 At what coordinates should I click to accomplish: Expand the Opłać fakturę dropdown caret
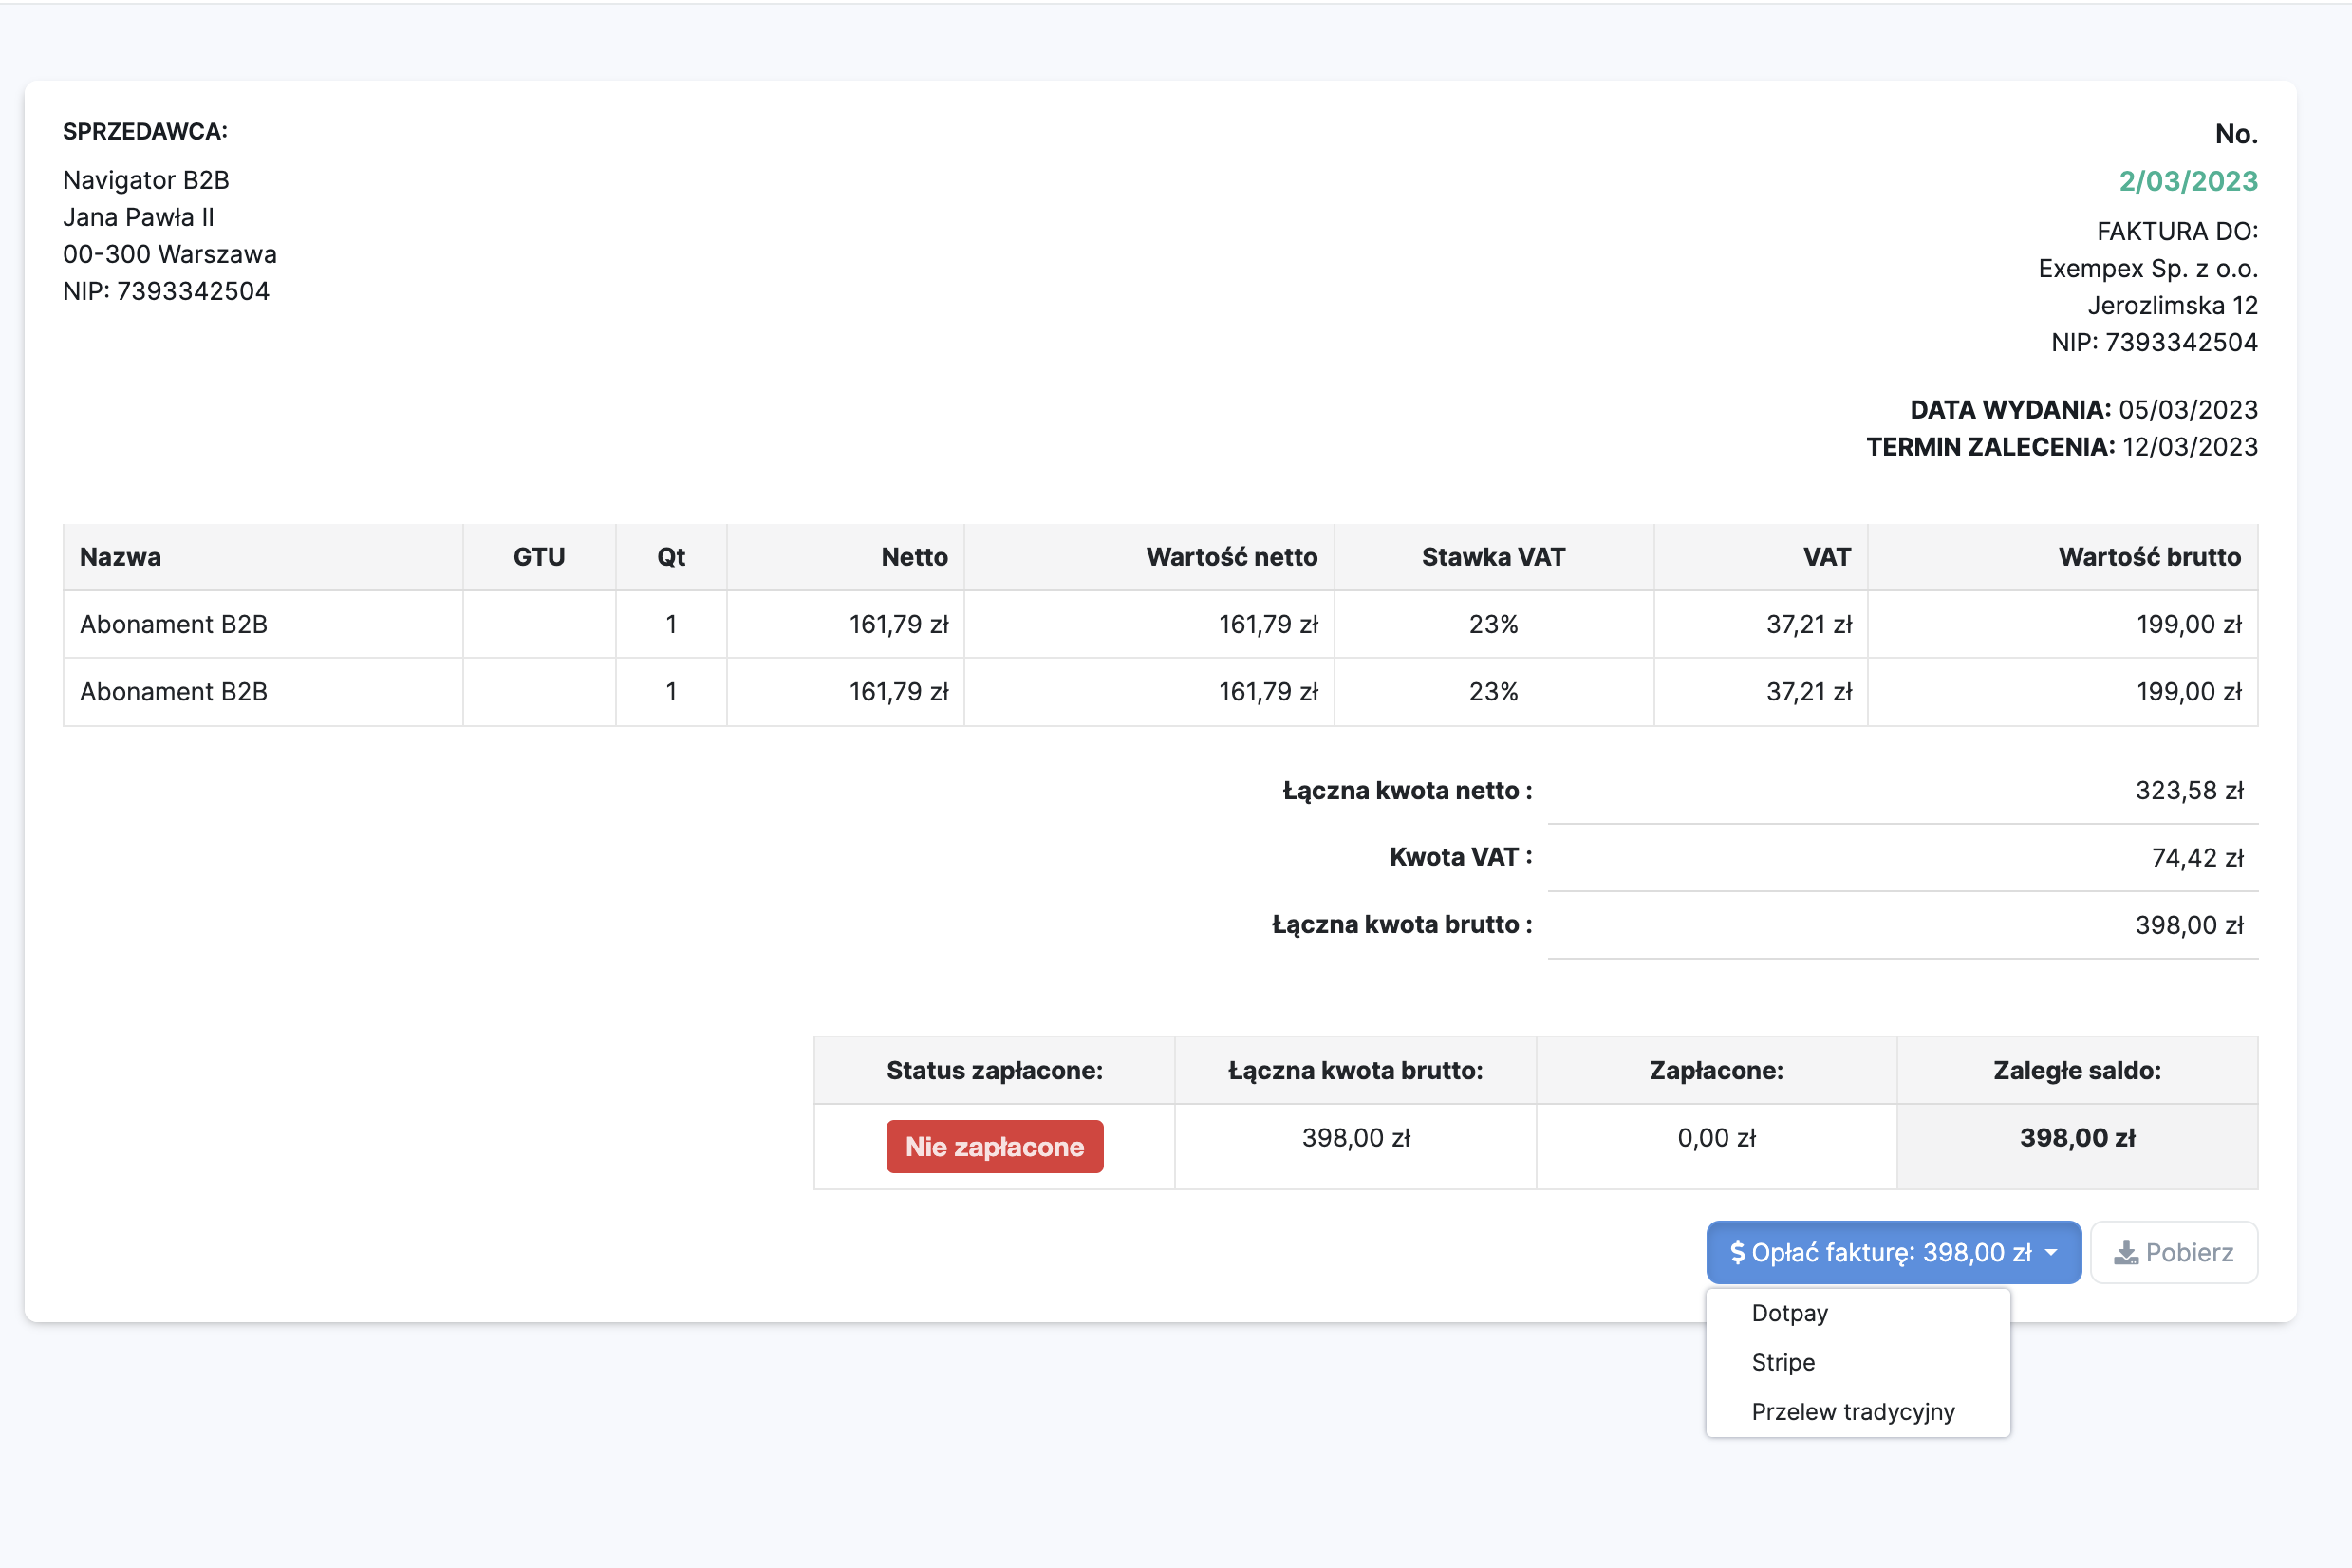pos(2051,1253)
